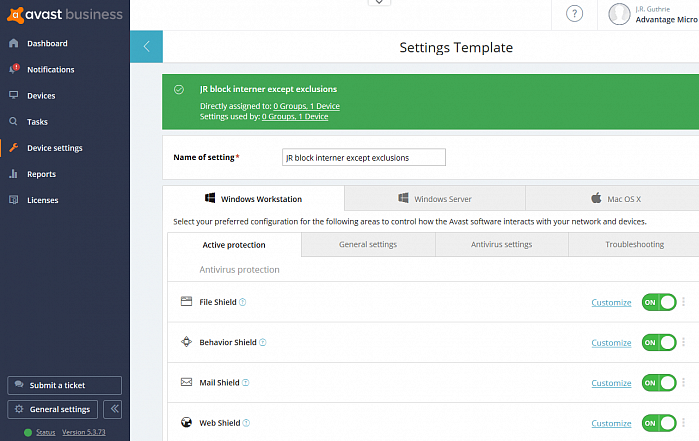699x441 pixels.
Task: Click Behavior Shield info help icon
Action: [263, 342]
